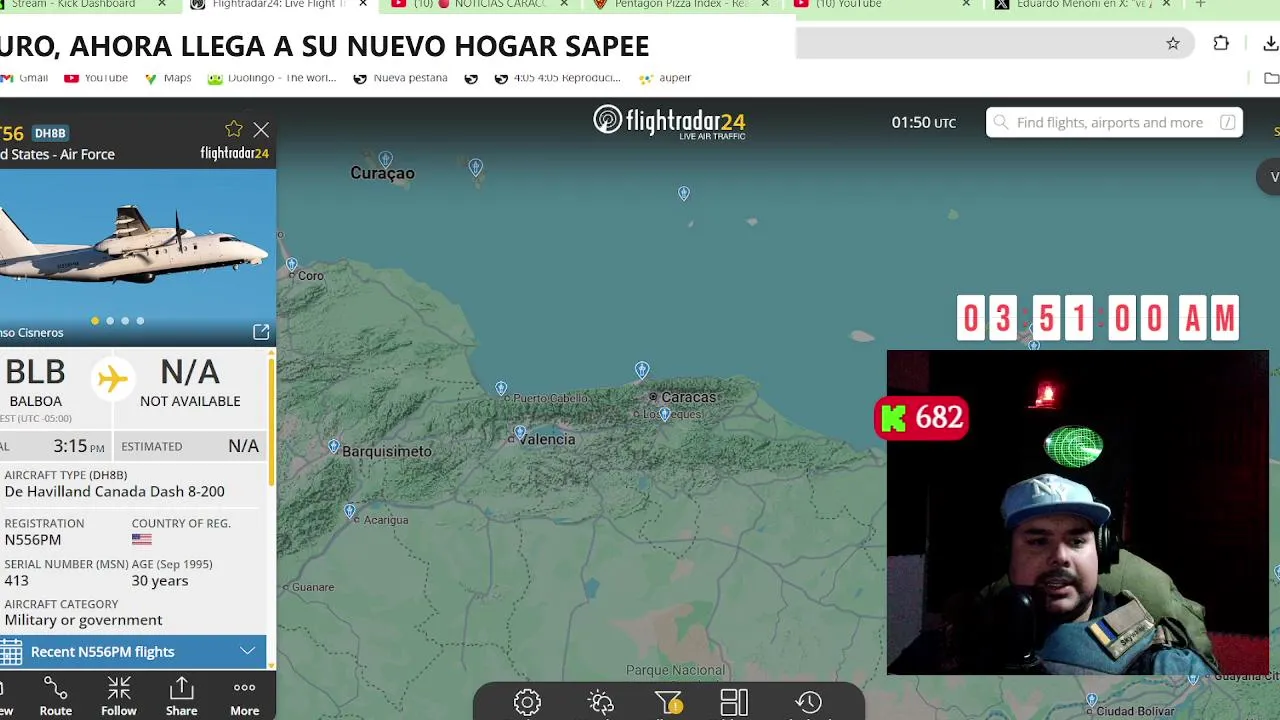Viewport: 1280px width, 720px height.
Task: Click De Havilland Canada Dash 8-200 text
Action: [x=114, y=491]
